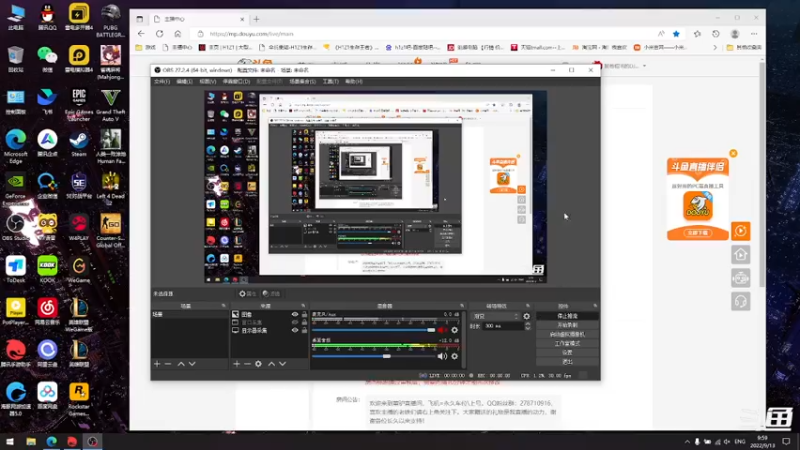Click Start Virtual Camera button in OBS
This screenshot has height=450, width=800.
click(x=567, y=335)
